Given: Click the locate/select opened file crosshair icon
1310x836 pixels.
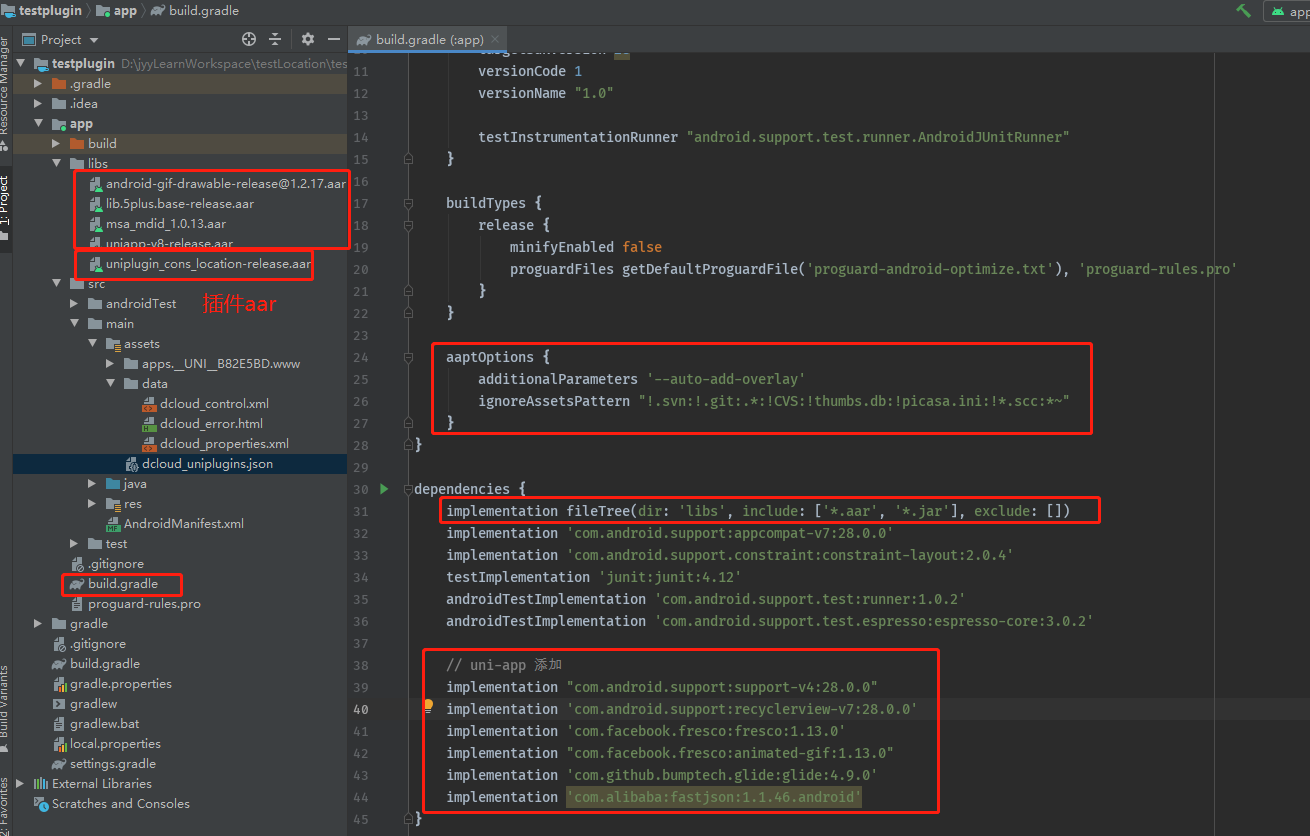Looking at the screenshot, I should click(x=249, y=39).
